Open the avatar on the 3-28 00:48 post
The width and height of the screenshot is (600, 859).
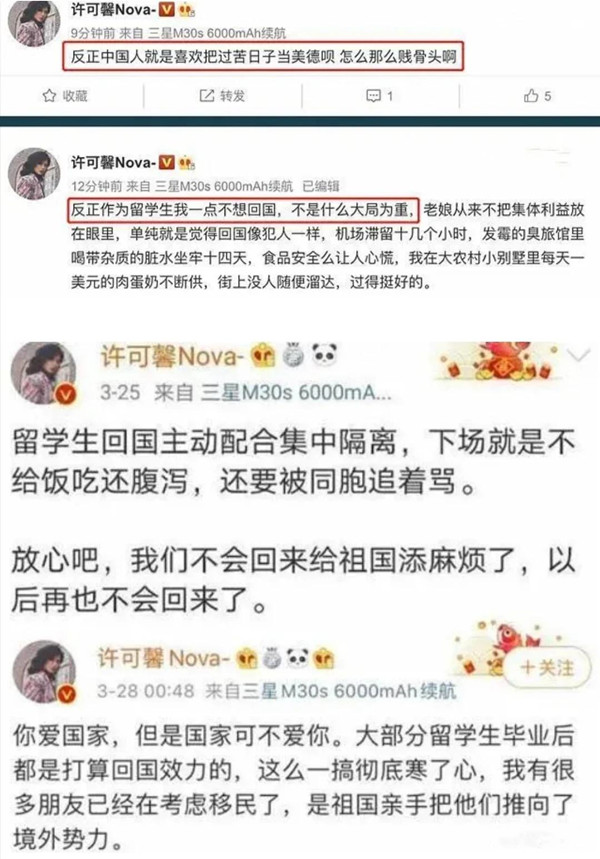click(44, 672)
